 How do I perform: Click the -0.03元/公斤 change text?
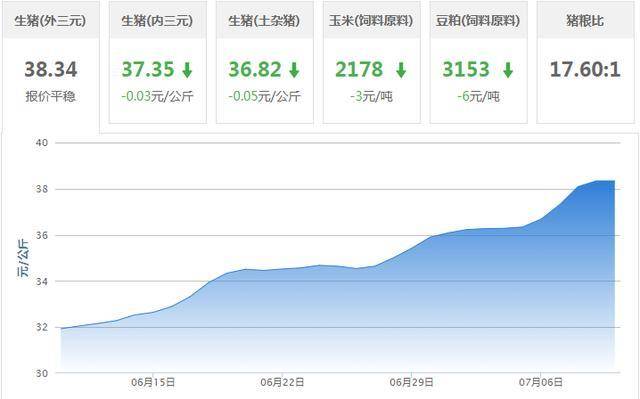pos(158,96)
